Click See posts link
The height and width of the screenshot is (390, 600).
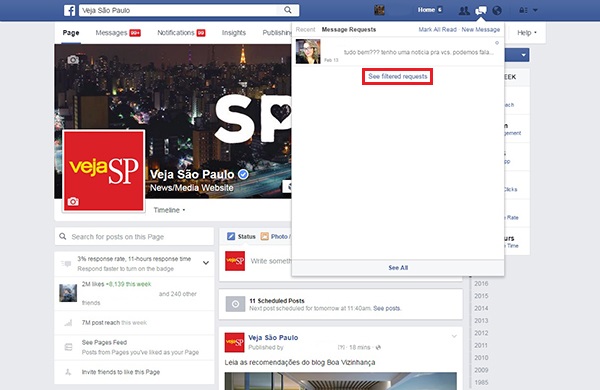tap(386, 308)
